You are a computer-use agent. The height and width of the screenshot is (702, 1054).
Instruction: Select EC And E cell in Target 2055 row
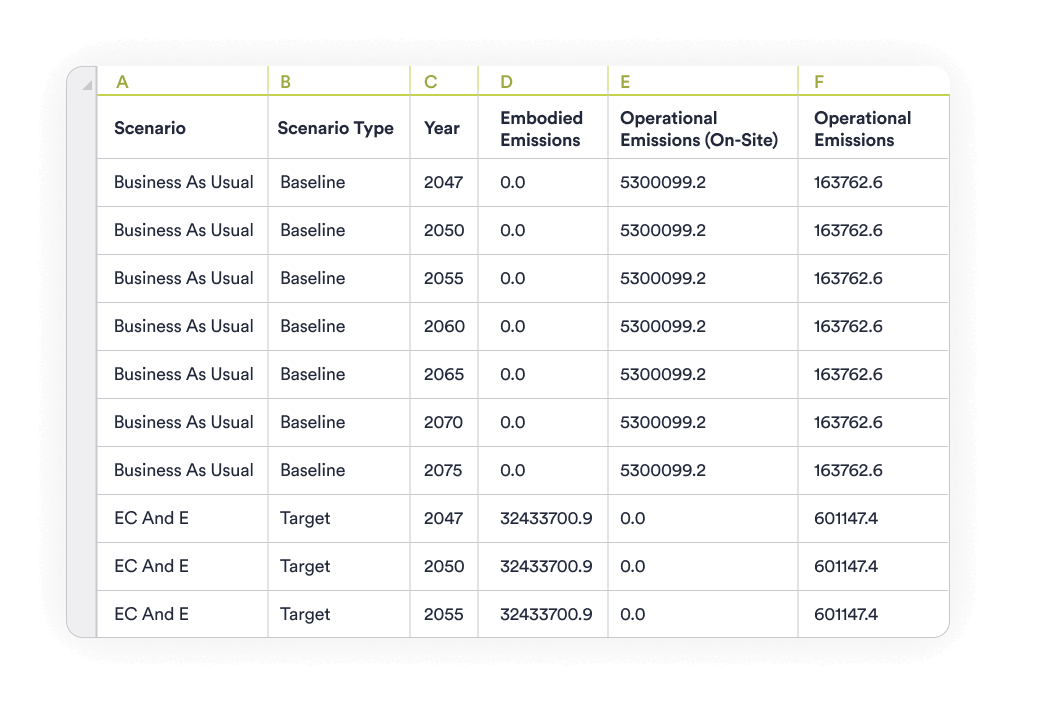[183, 614]
